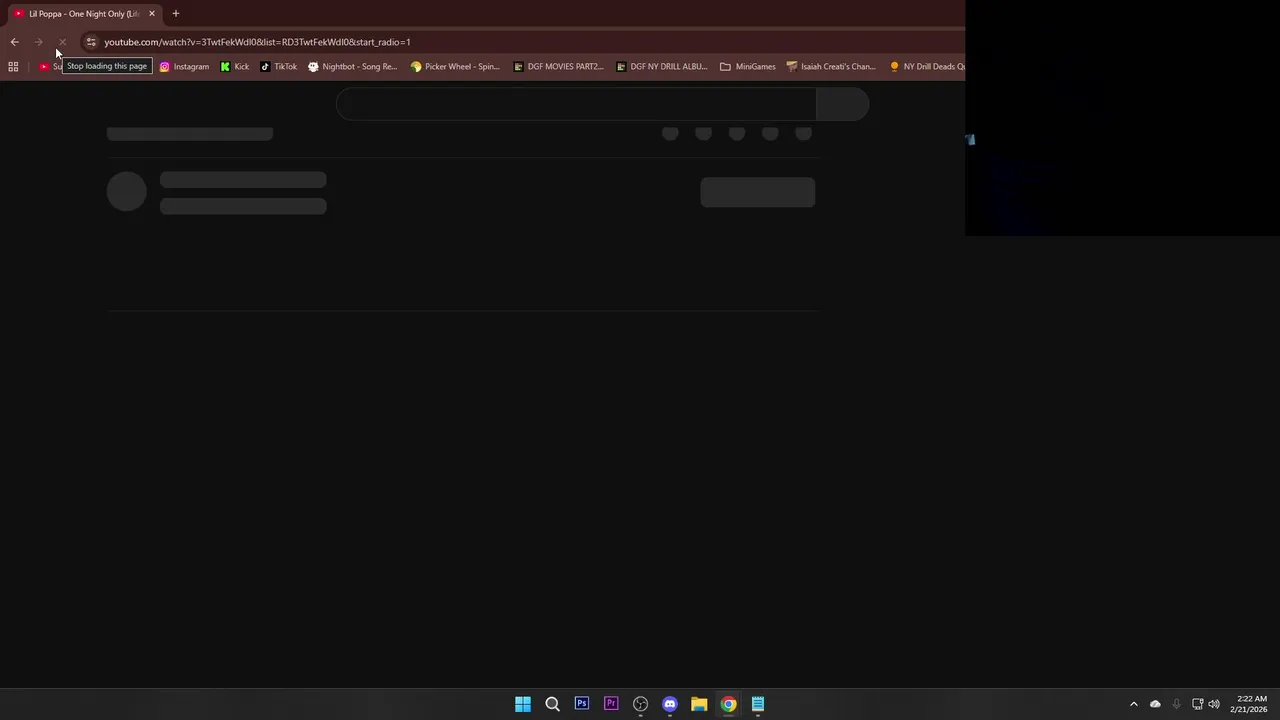Close the Lil Poppa YouTube tab
The height and width of the screenshot is (720, 1280).
point(152,14)
